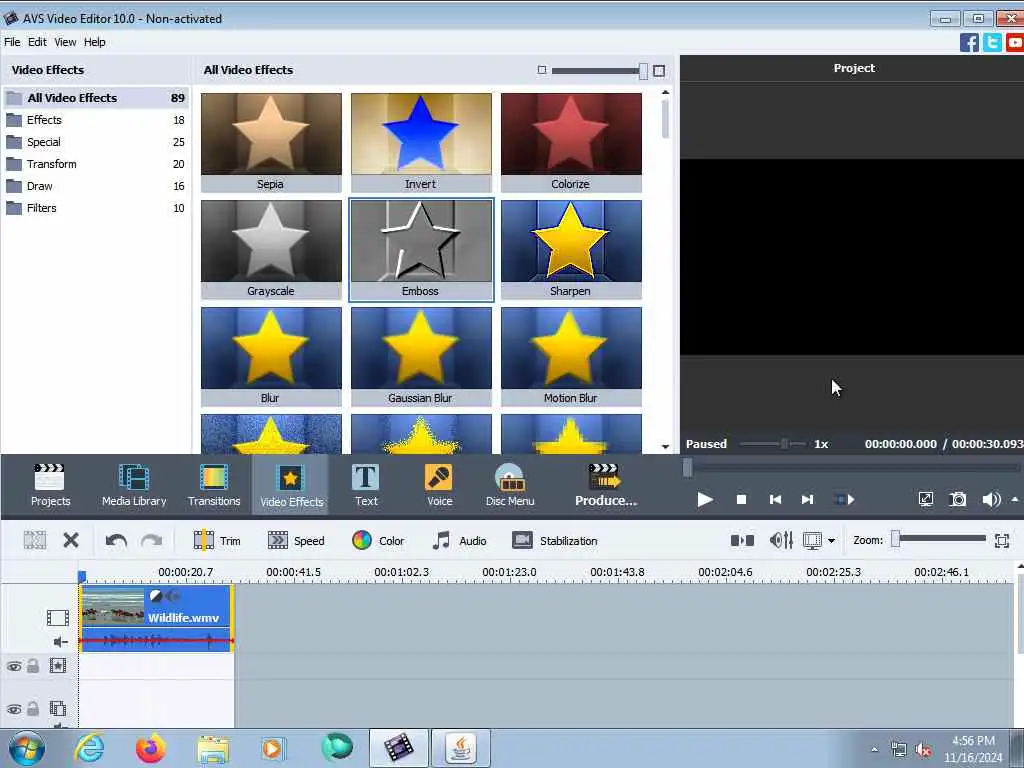Click the storyboard/timeline switch icon
This screenshot has height=768, width=1024.
coord(742,541)
